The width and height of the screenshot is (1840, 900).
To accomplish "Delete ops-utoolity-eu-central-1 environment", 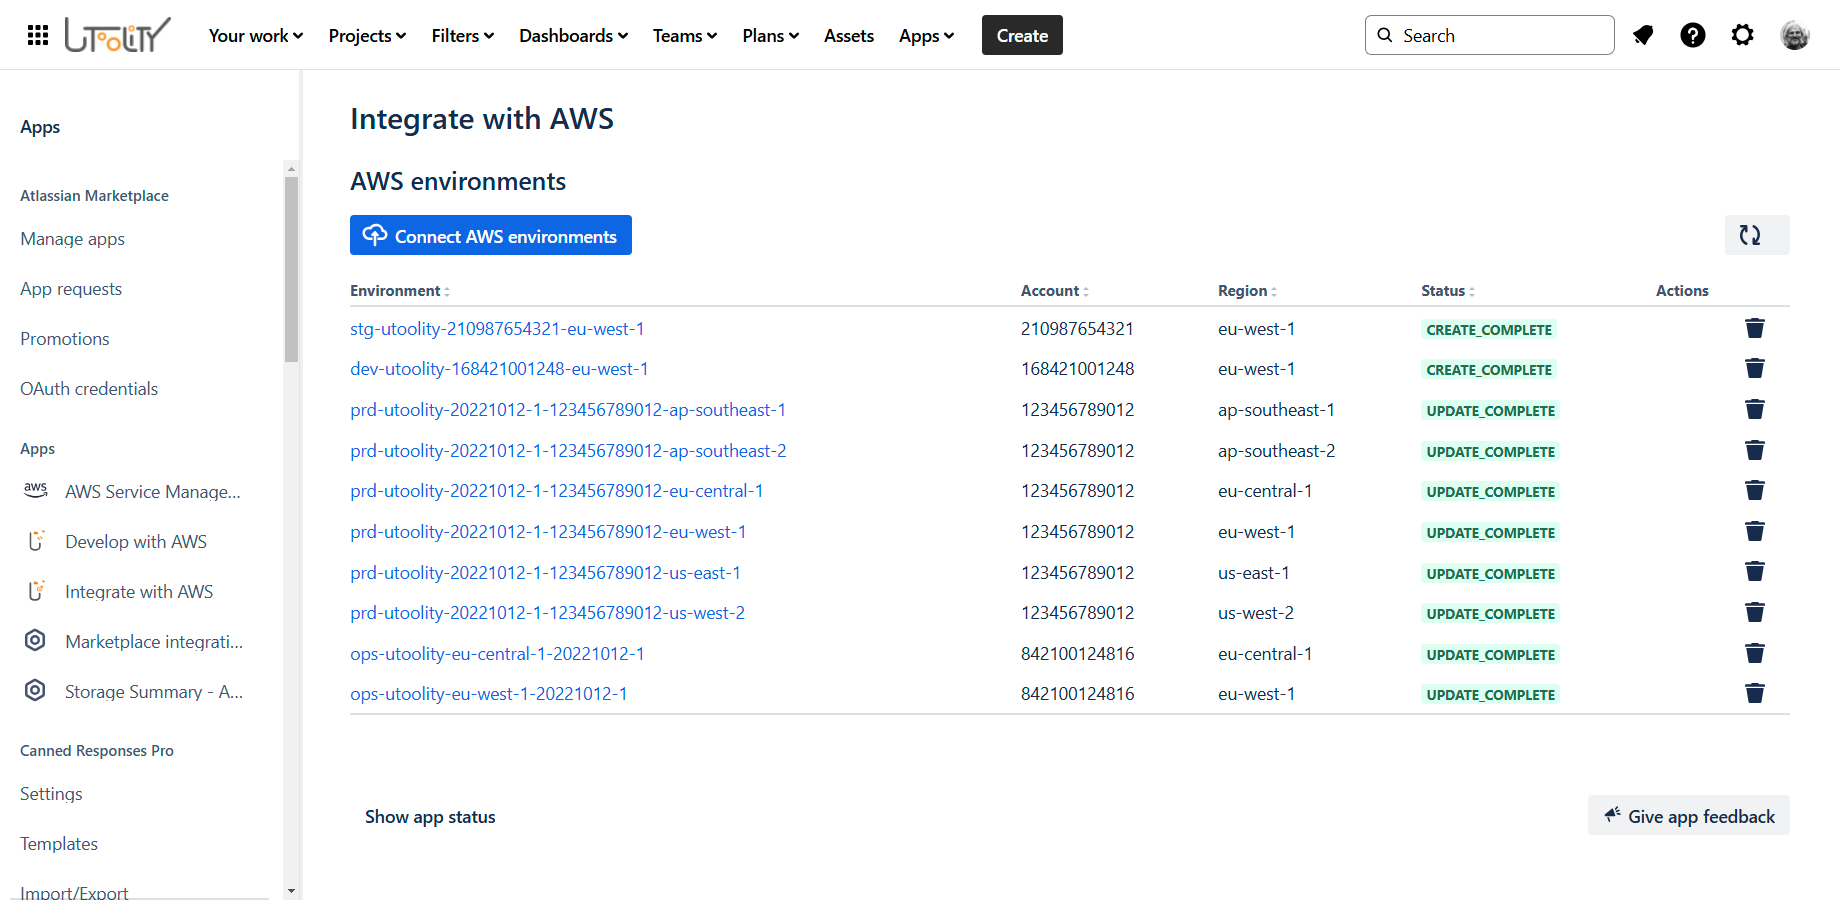I will [1755, 653].
